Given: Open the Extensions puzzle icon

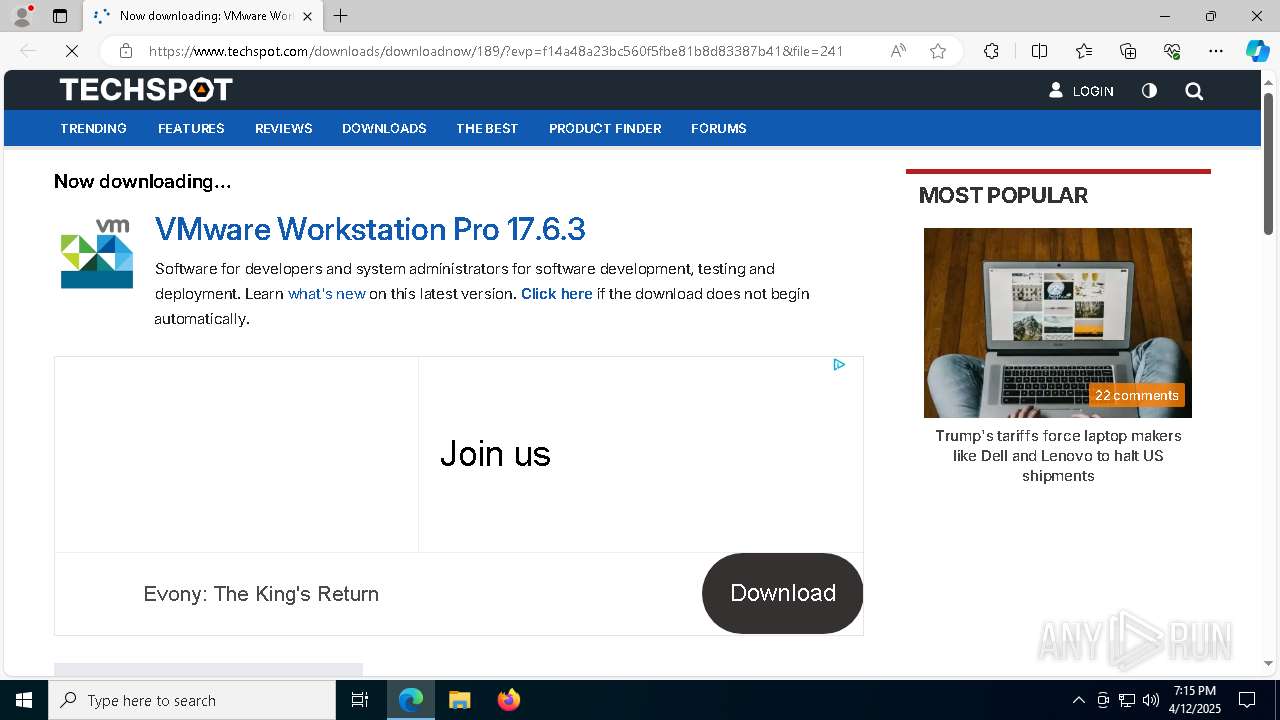Looking at the screenshot, I should coord(991,51).
